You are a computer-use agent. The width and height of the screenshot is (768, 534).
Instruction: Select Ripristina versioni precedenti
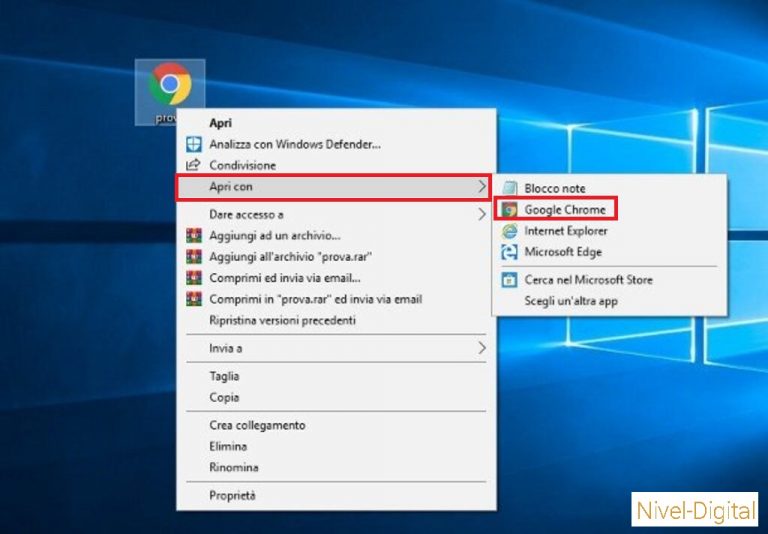click(282, 321)
